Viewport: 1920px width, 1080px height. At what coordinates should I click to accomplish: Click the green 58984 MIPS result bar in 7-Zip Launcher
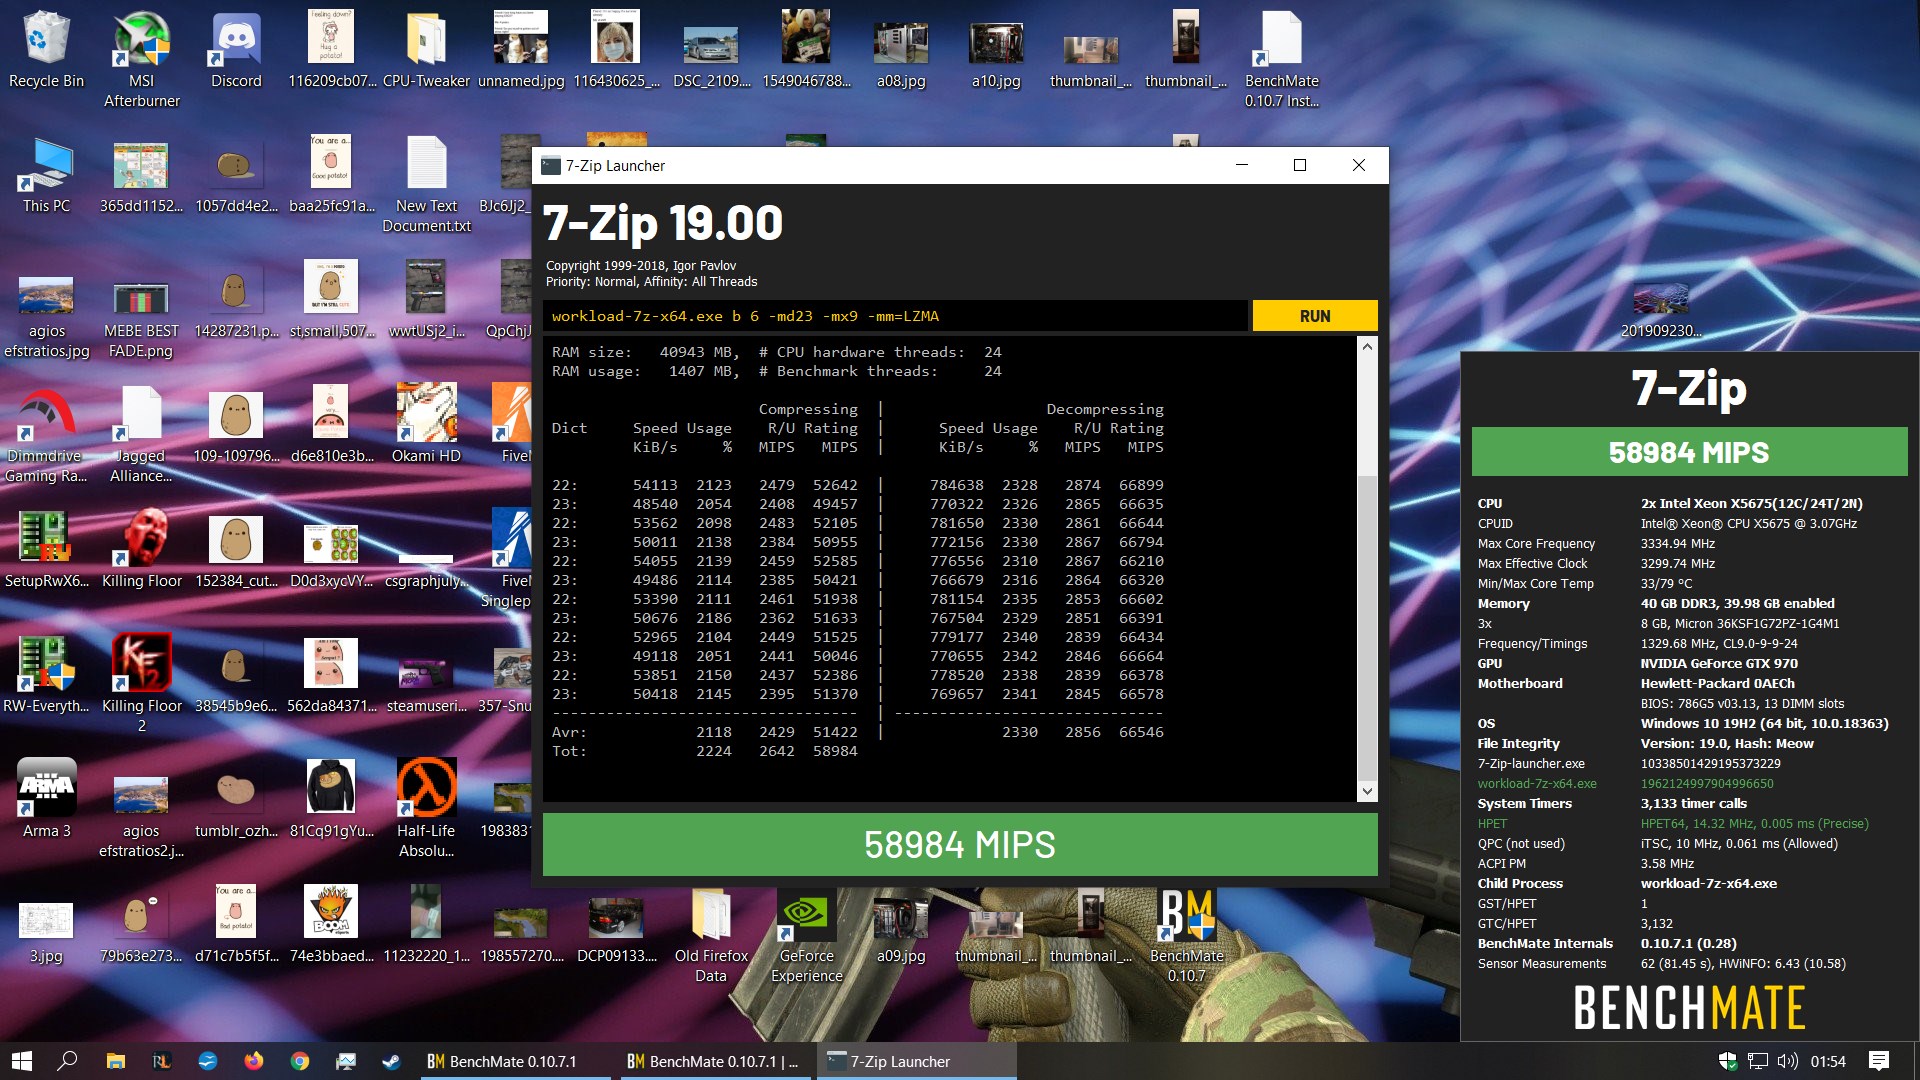point(960,845)
